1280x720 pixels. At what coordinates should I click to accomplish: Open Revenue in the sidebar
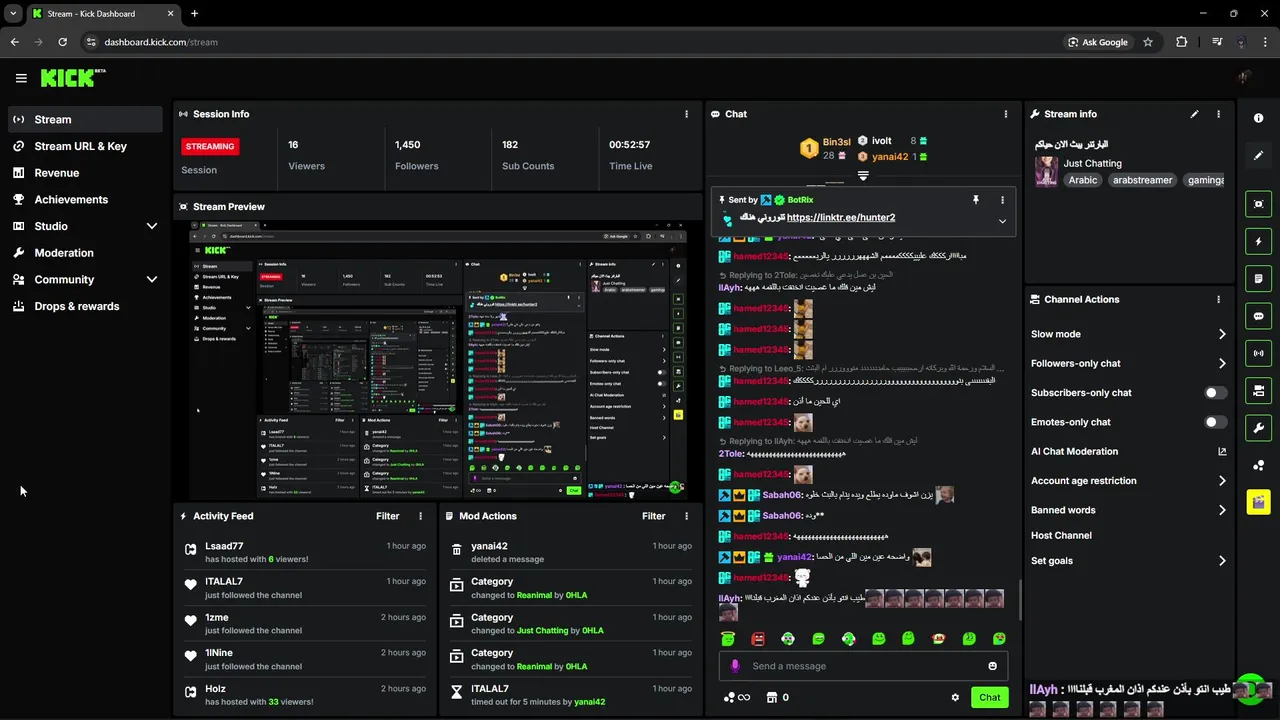tap(84, 173)
